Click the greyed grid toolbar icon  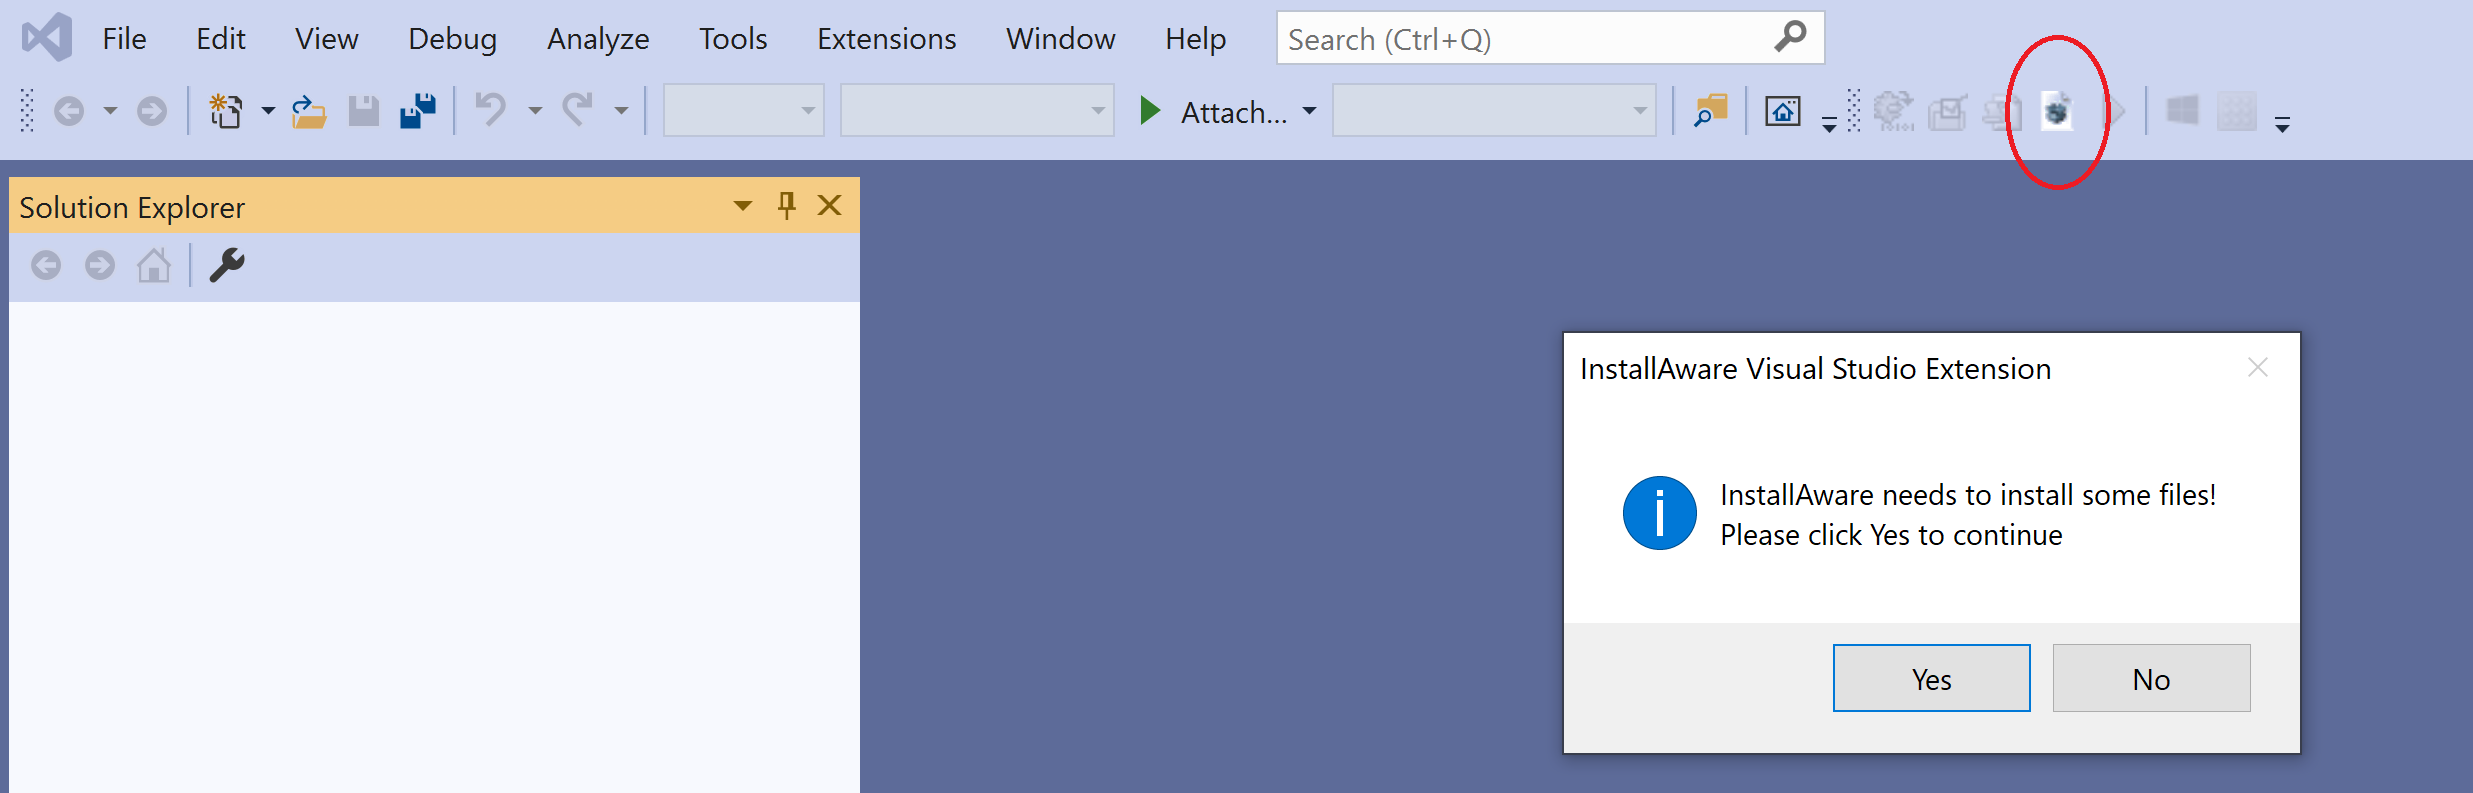[x=2237, y=111]
